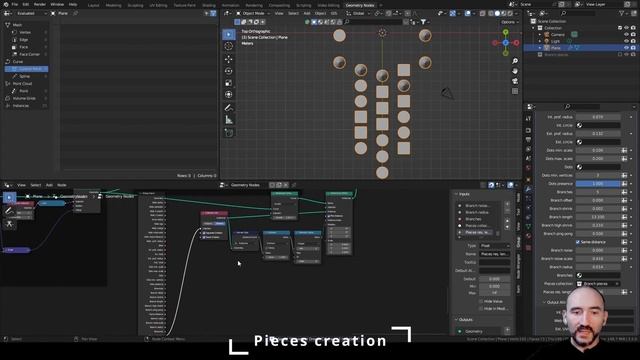This screenshot has height=360, width=640.
Task: Open the Tool properties tab icon
Action: [x=528, y=118]
